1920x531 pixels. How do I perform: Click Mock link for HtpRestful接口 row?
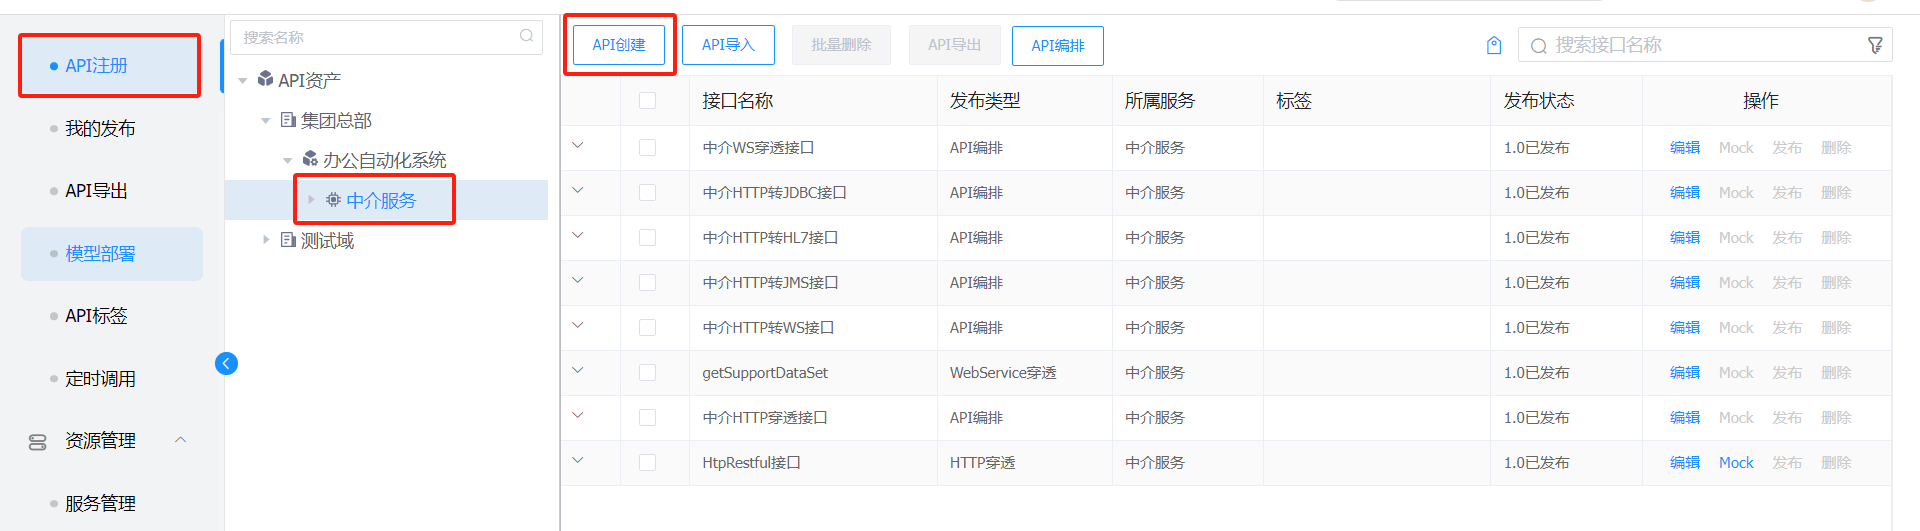coord(1736,462)
